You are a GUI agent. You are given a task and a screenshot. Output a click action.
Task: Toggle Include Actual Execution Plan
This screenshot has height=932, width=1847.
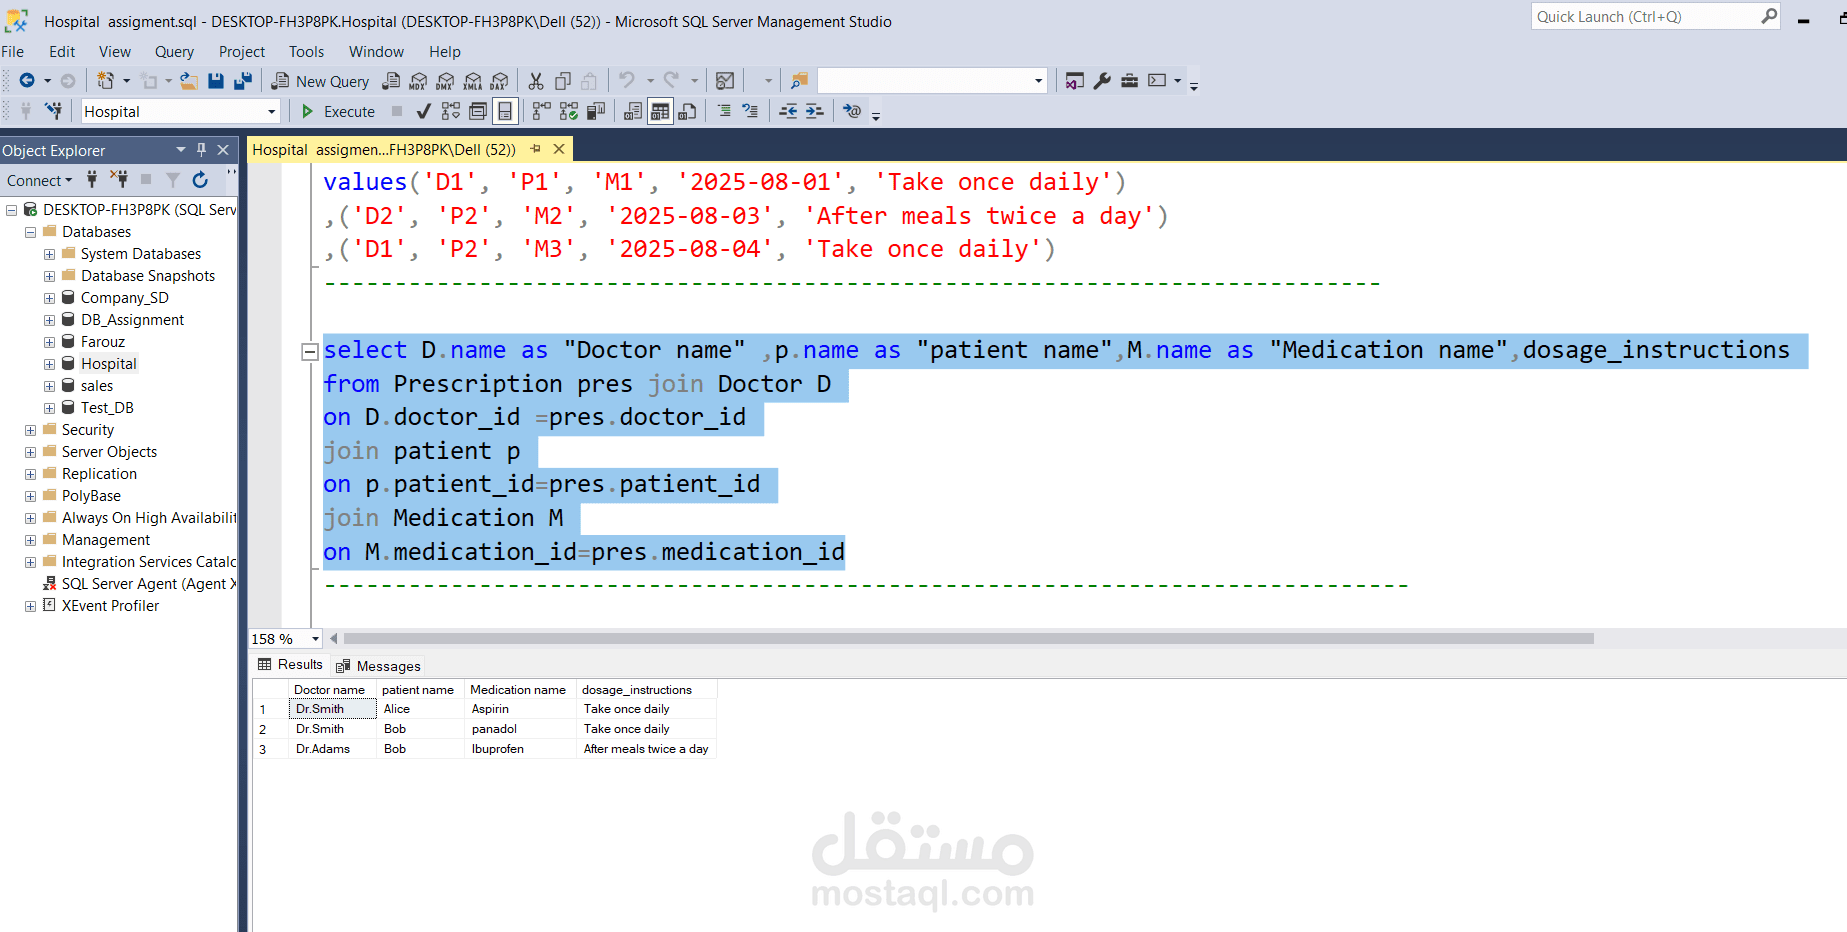click(x=541, y=111)
